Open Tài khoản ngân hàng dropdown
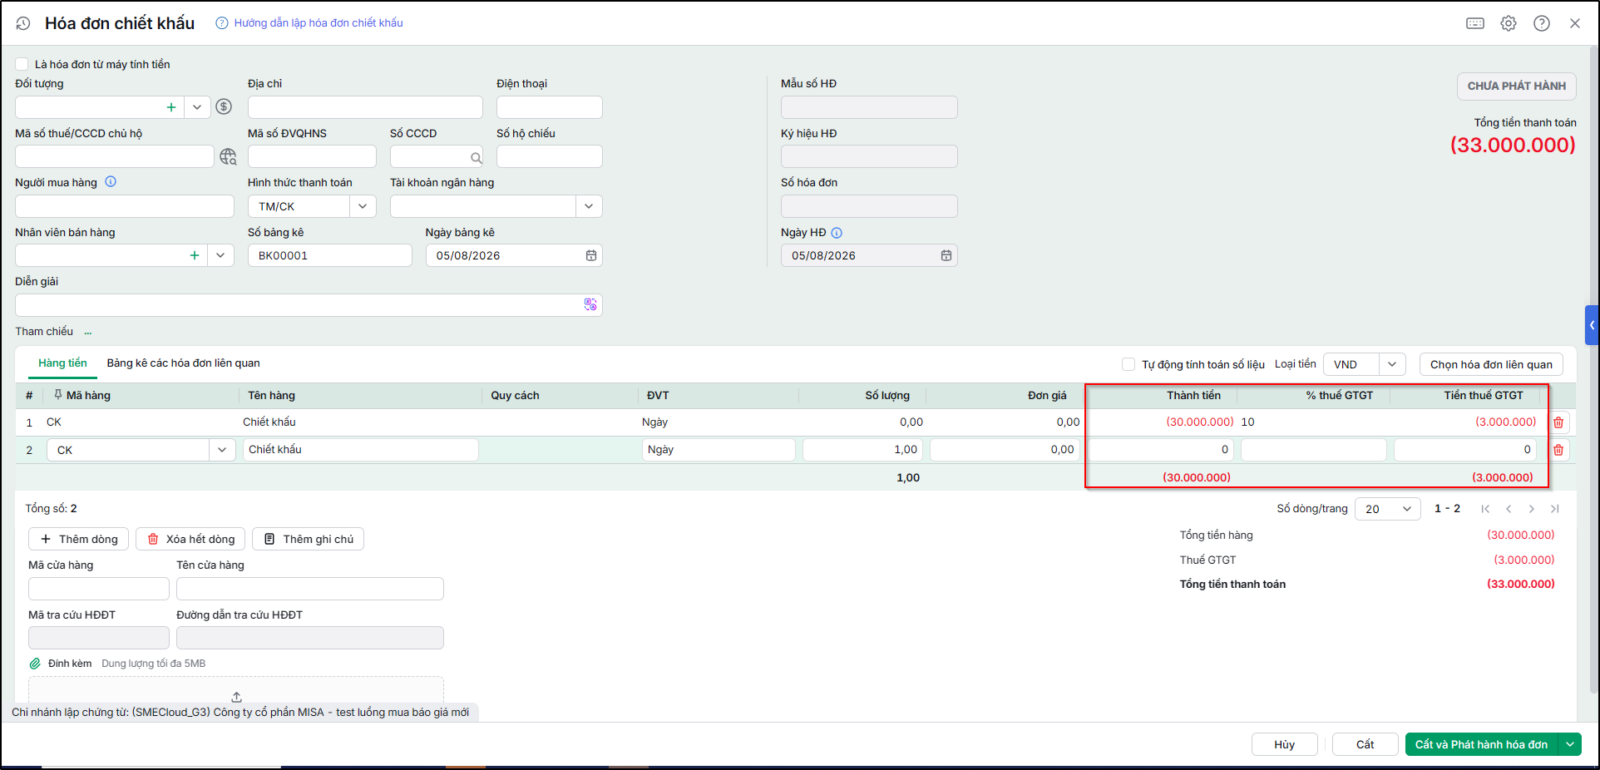 589,206
